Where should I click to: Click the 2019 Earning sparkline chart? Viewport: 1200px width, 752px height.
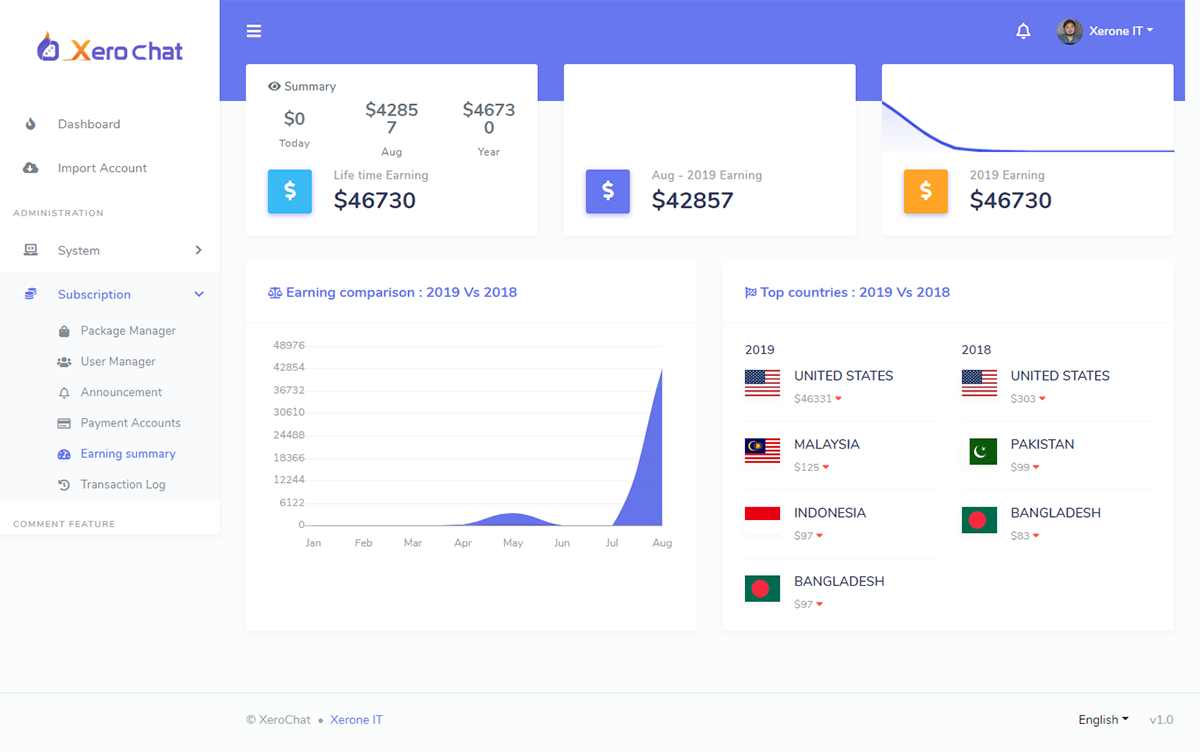click(1028, 126)
